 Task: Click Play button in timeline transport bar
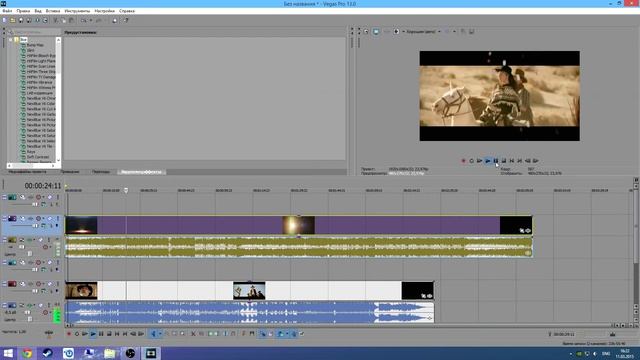point(93,334)
